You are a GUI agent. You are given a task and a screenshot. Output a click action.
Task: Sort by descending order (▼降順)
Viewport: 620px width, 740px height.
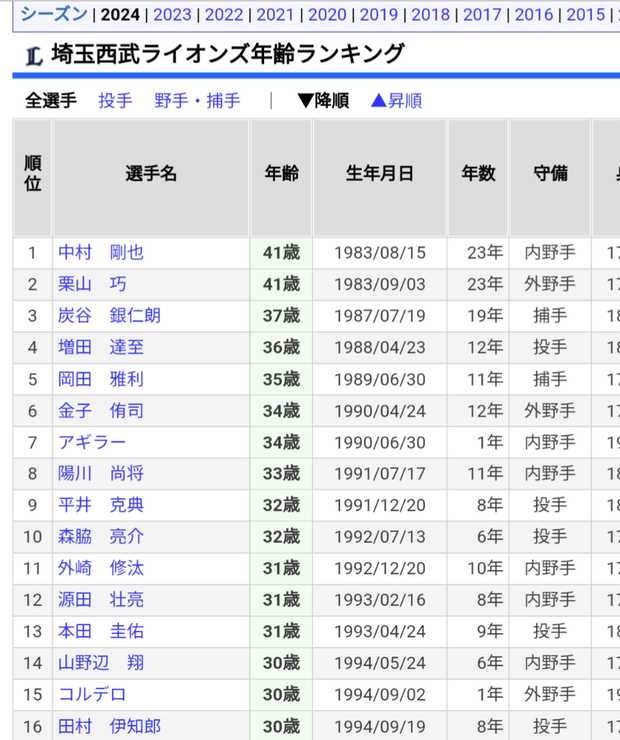322,100
